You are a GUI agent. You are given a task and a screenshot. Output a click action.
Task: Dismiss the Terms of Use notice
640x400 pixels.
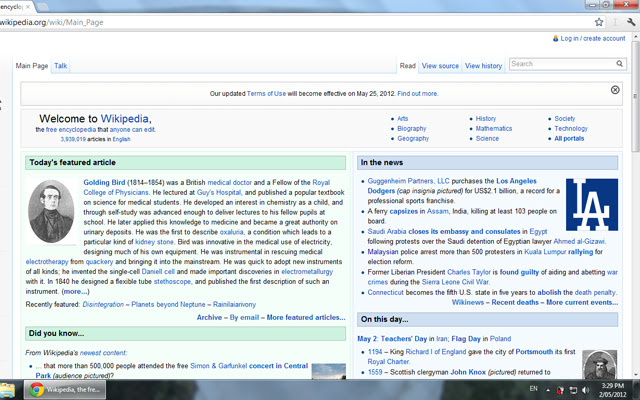615,90
